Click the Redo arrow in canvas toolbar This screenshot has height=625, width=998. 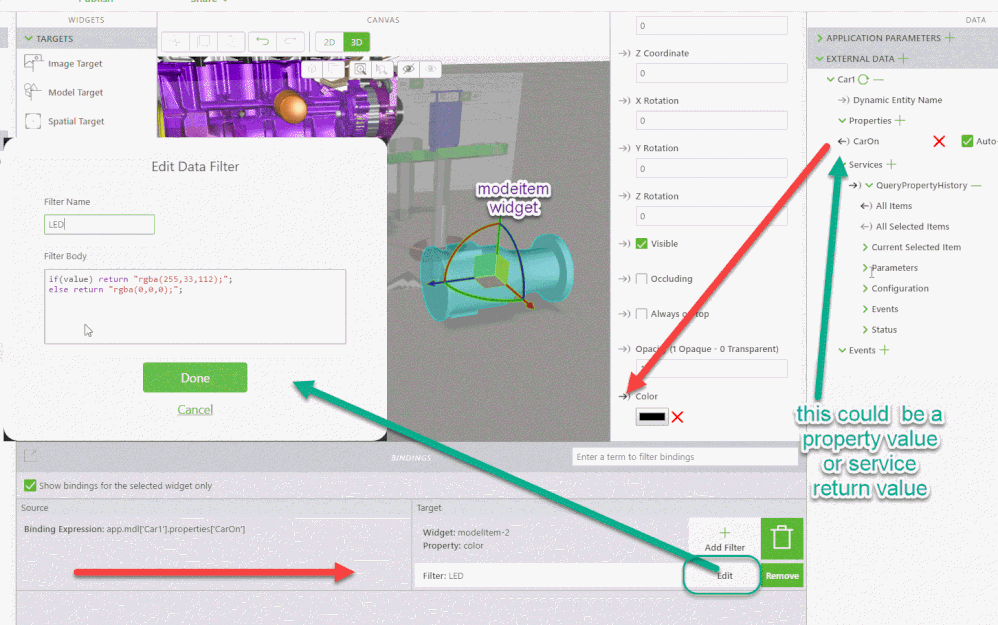point(290,42)
